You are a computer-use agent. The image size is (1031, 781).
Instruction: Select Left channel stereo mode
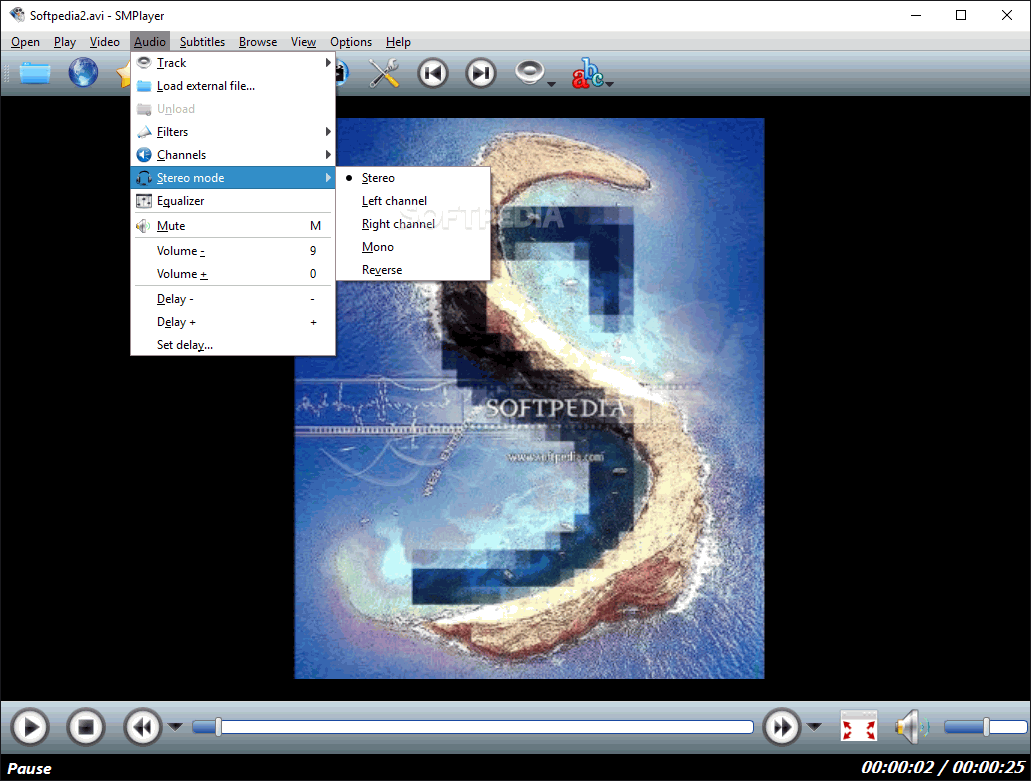(x=413, y=201)
